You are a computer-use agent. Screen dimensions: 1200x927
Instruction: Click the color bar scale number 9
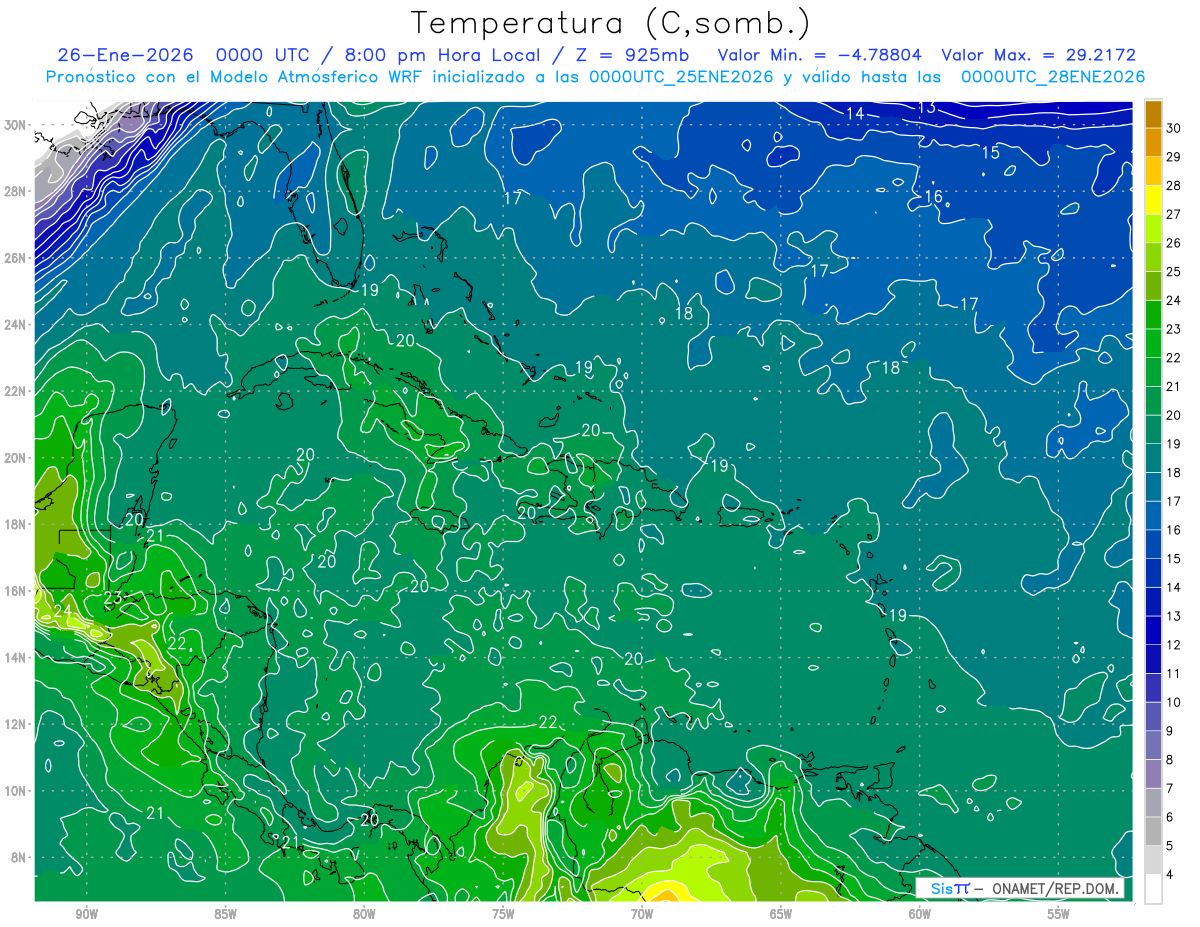pos(1170,732)
